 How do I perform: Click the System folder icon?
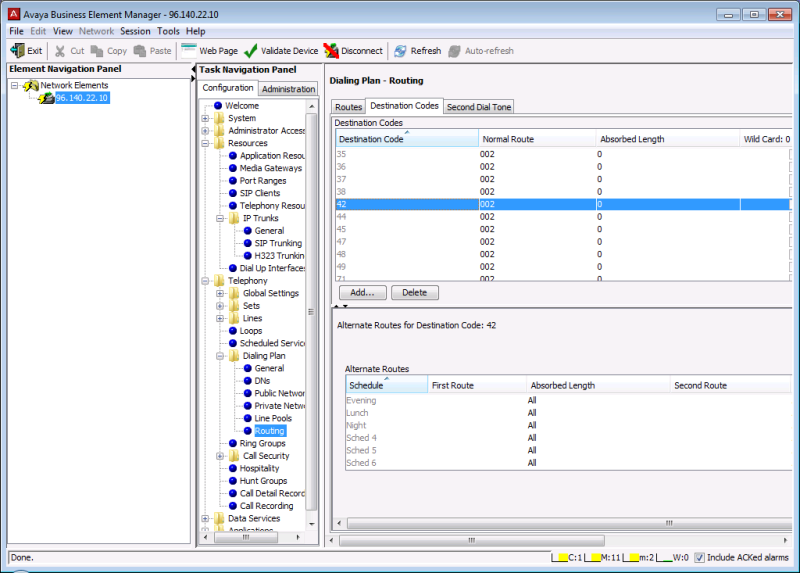pos(219,118)
